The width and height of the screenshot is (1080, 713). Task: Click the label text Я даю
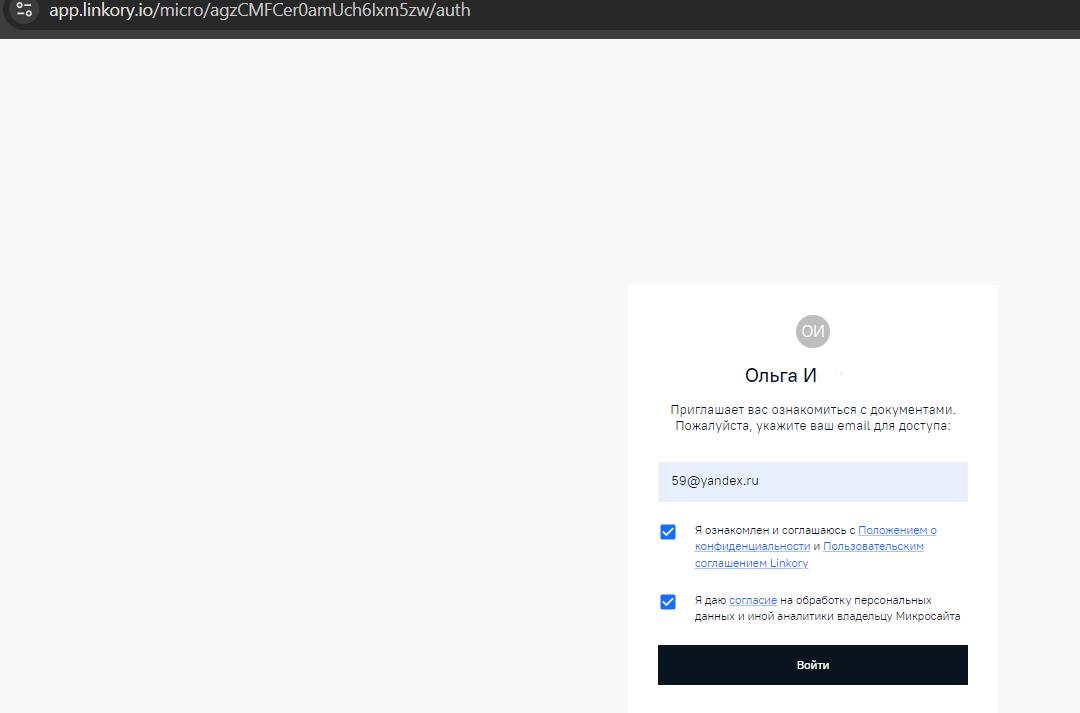710,600
